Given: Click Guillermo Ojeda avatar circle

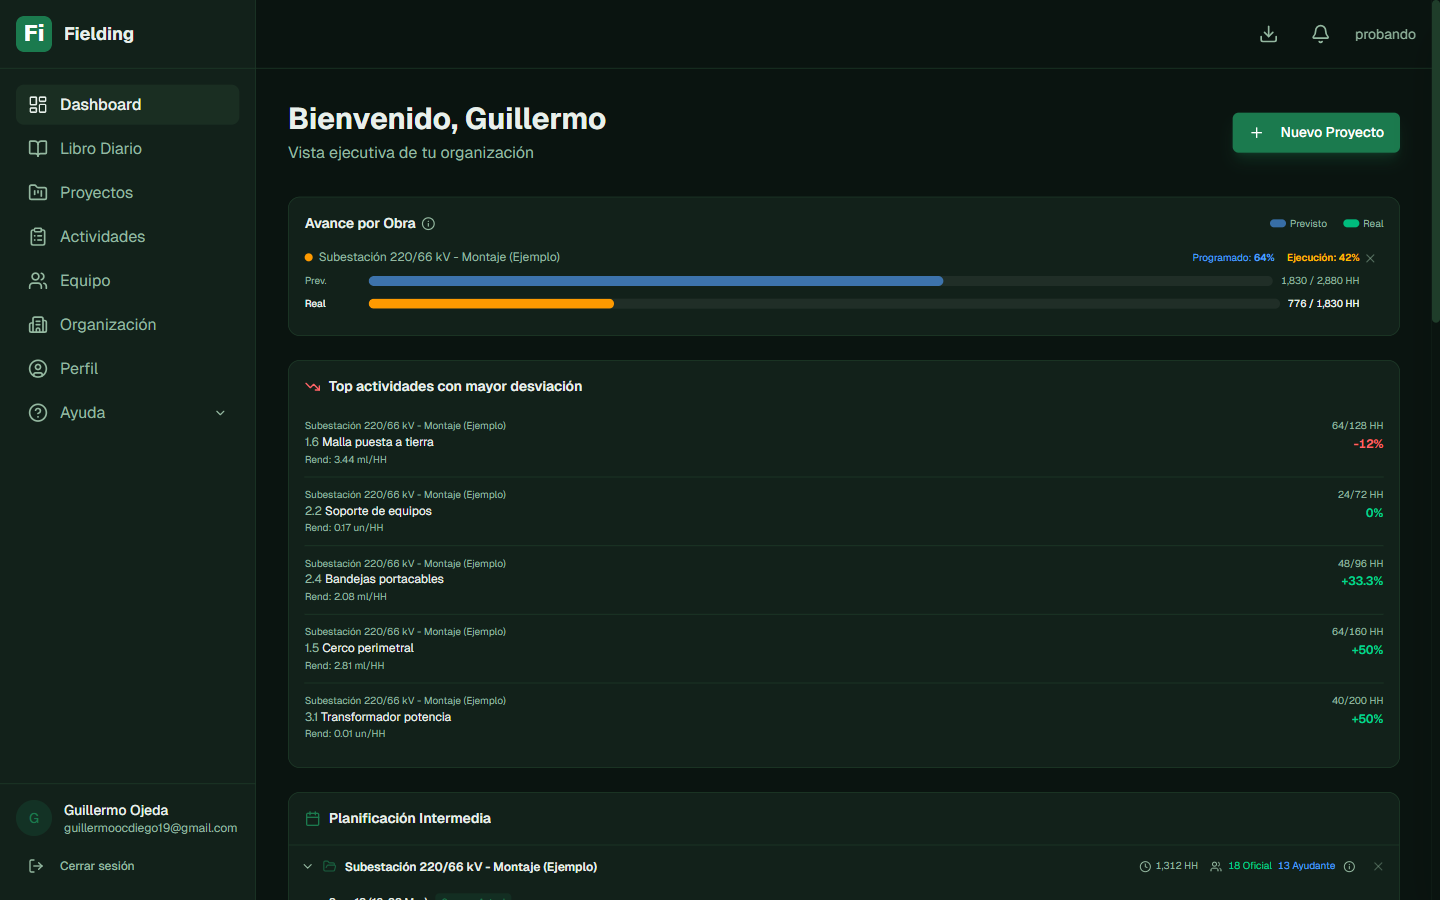Looking at the screenshot, I should 34,818.
